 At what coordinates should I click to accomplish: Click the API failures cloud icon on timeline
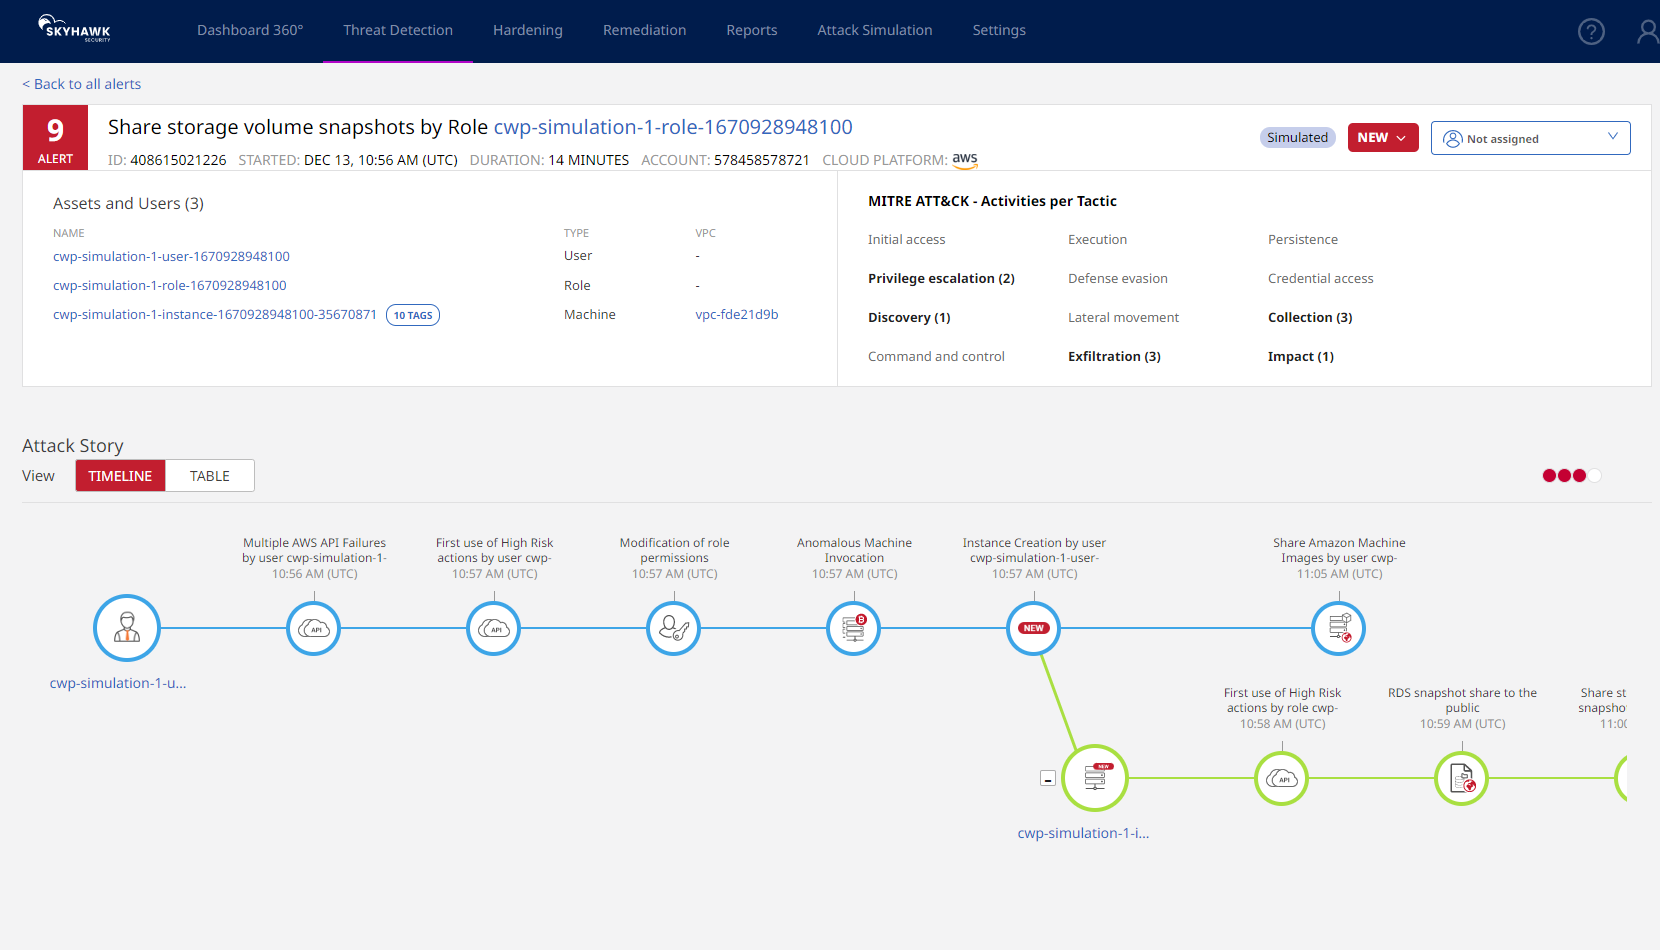coord(313,628)
